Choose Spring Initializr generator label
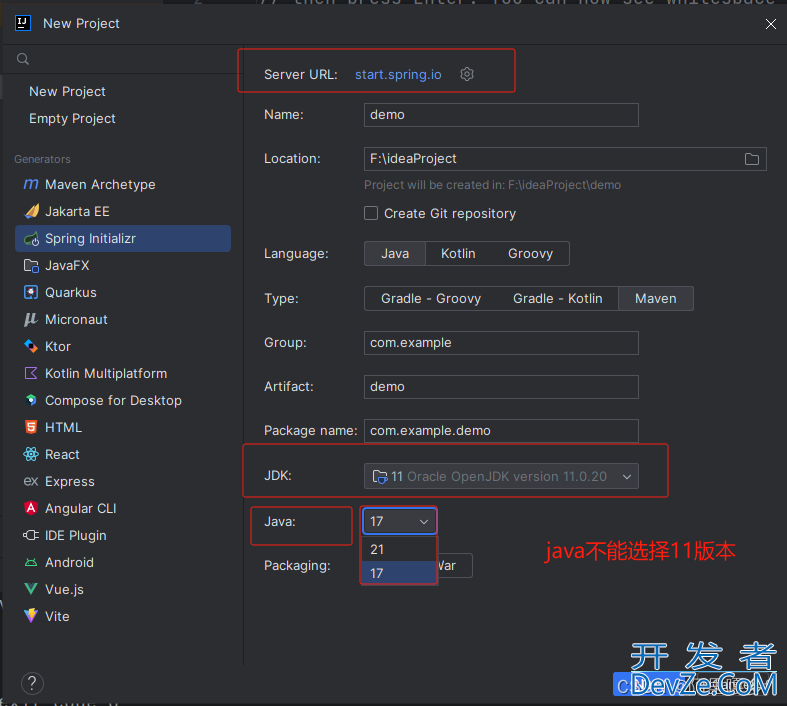Screen dimensions: 787x706 (90, 239)
